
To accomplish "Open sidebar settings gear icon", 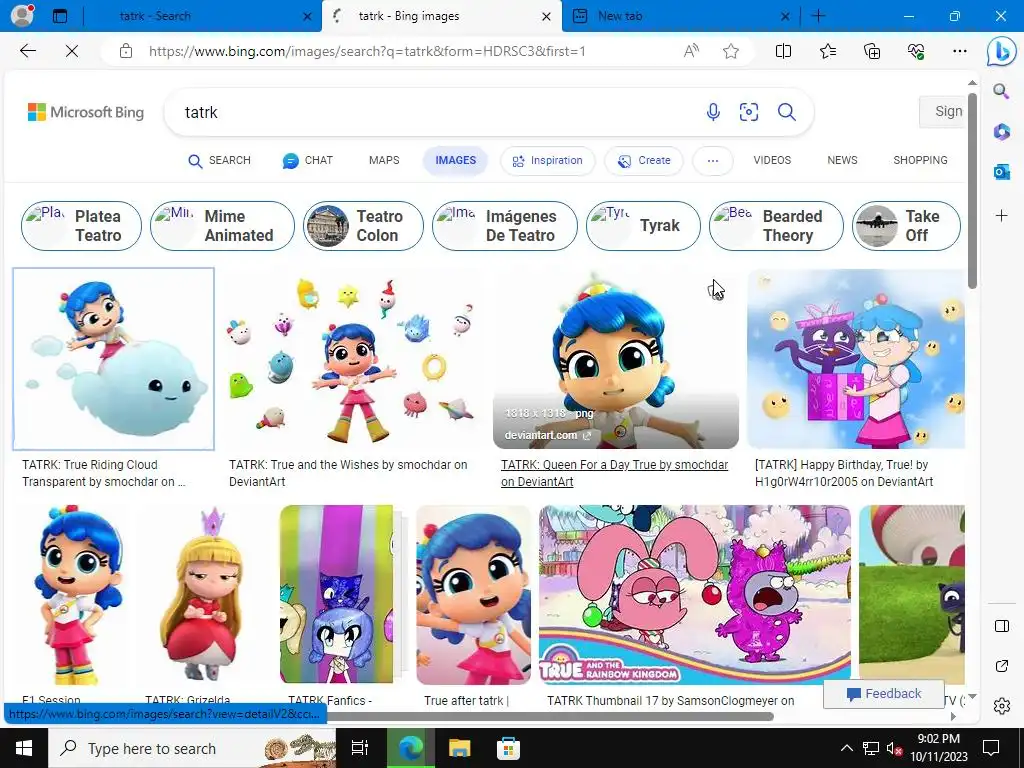I will (1001, 706).
